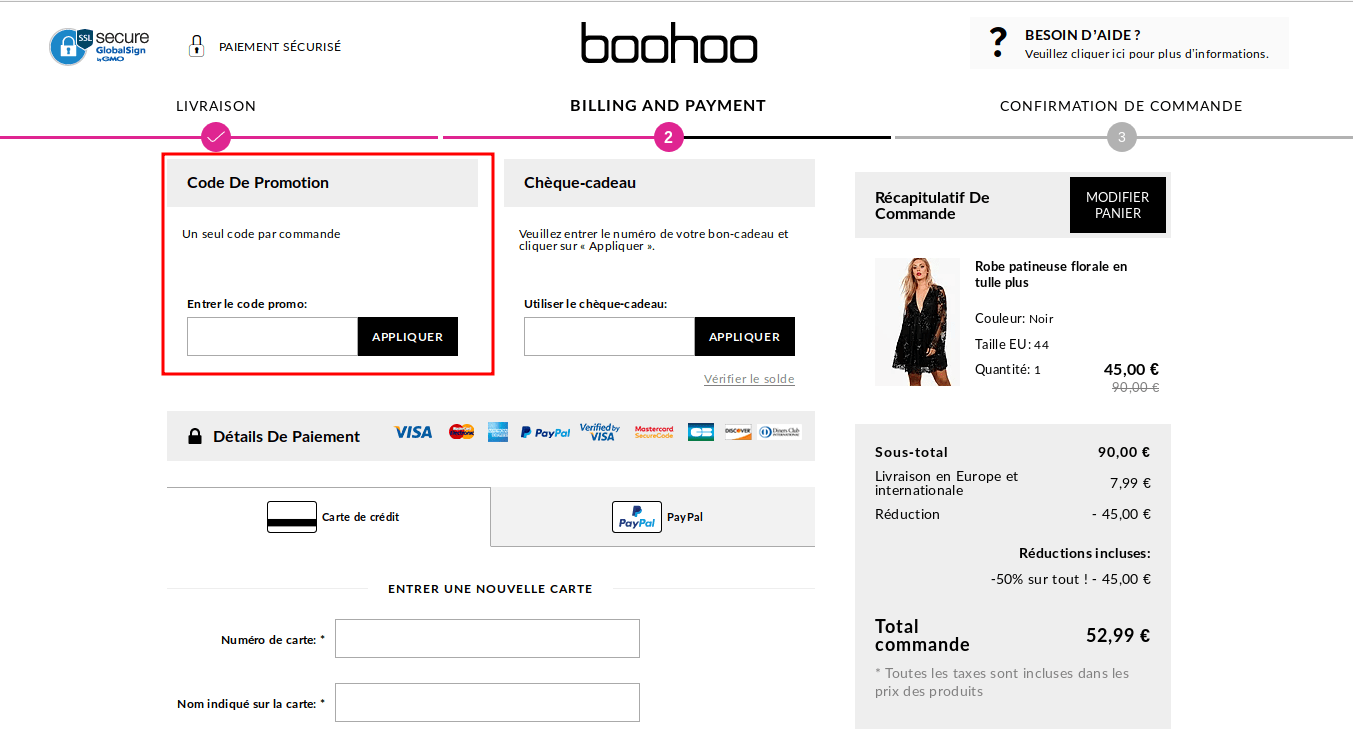Click the Robe patineuse florale product thumbnail
This screenshot has width=1353, height=741.
click(917, 322)
